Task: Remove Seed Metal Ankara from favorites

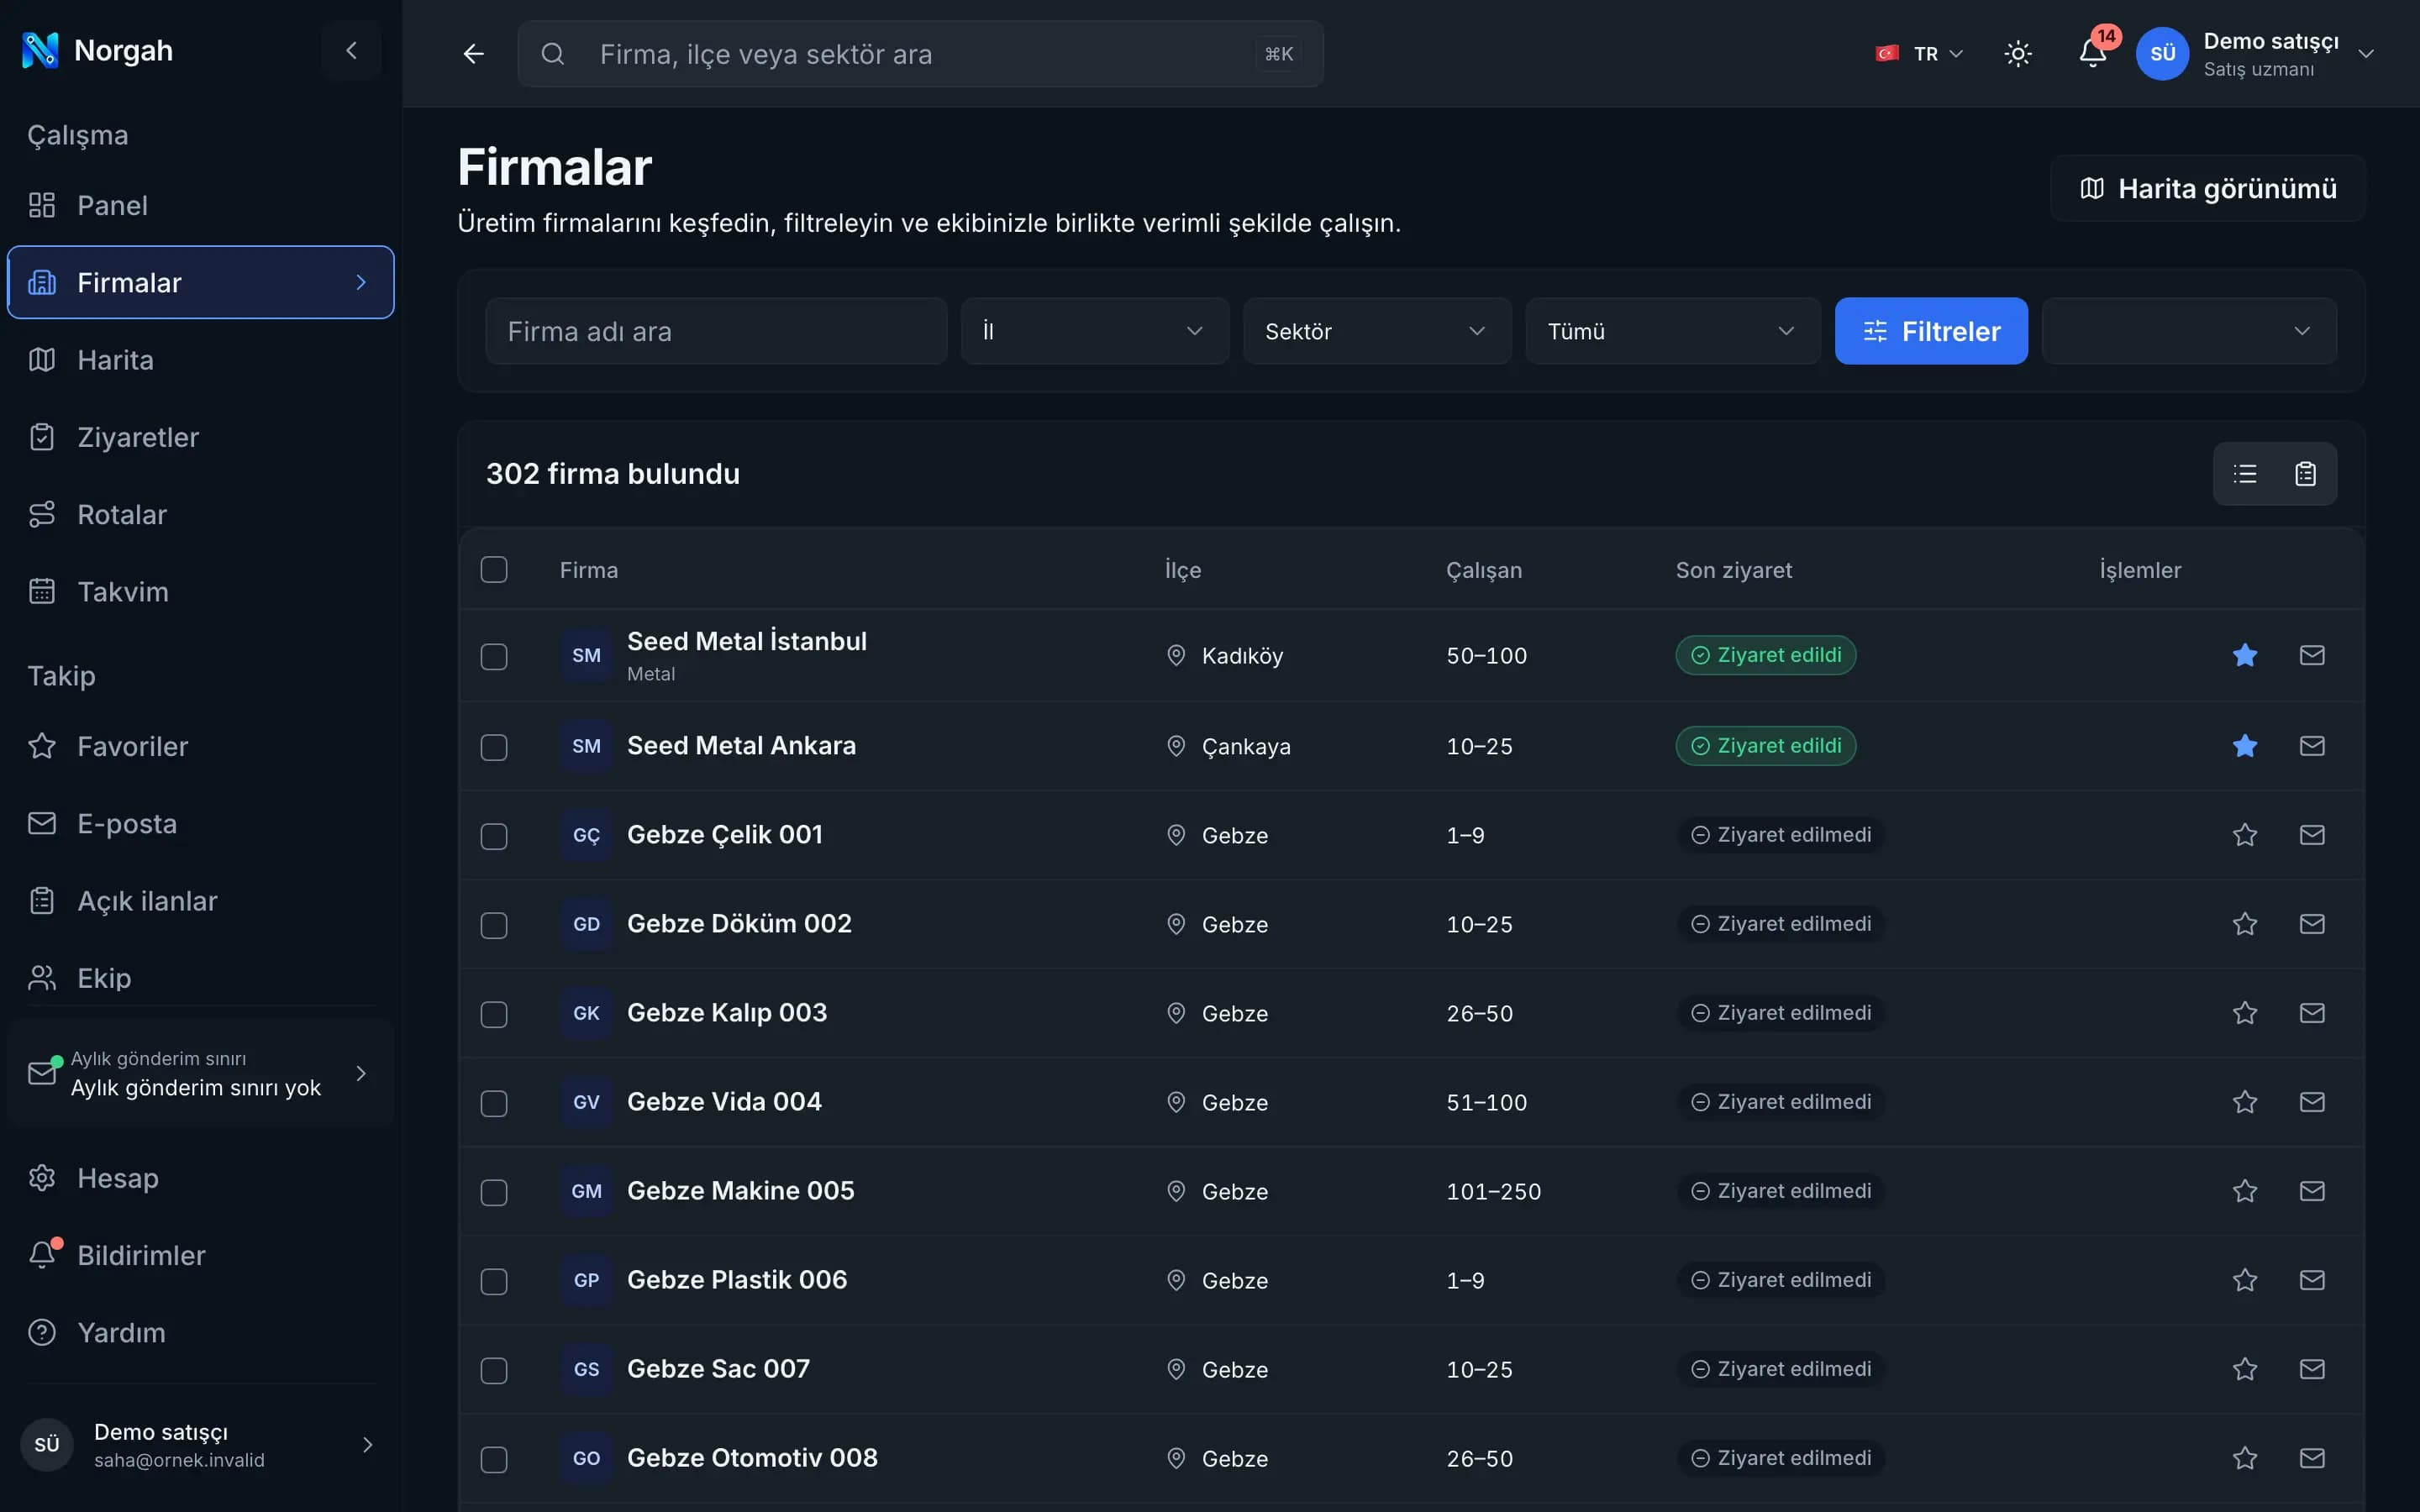Action: pyautogui.click(x=2245, y=746)
